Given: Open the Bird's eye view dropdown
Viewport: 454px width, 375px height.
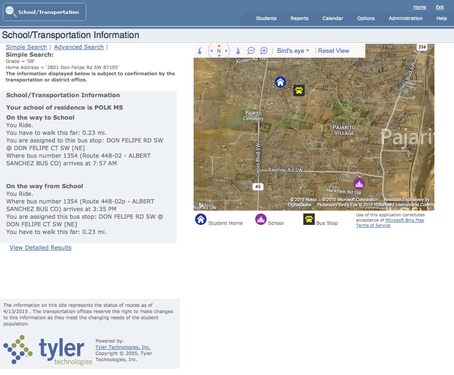Looking at the screenshot, I should pos(293,51).
